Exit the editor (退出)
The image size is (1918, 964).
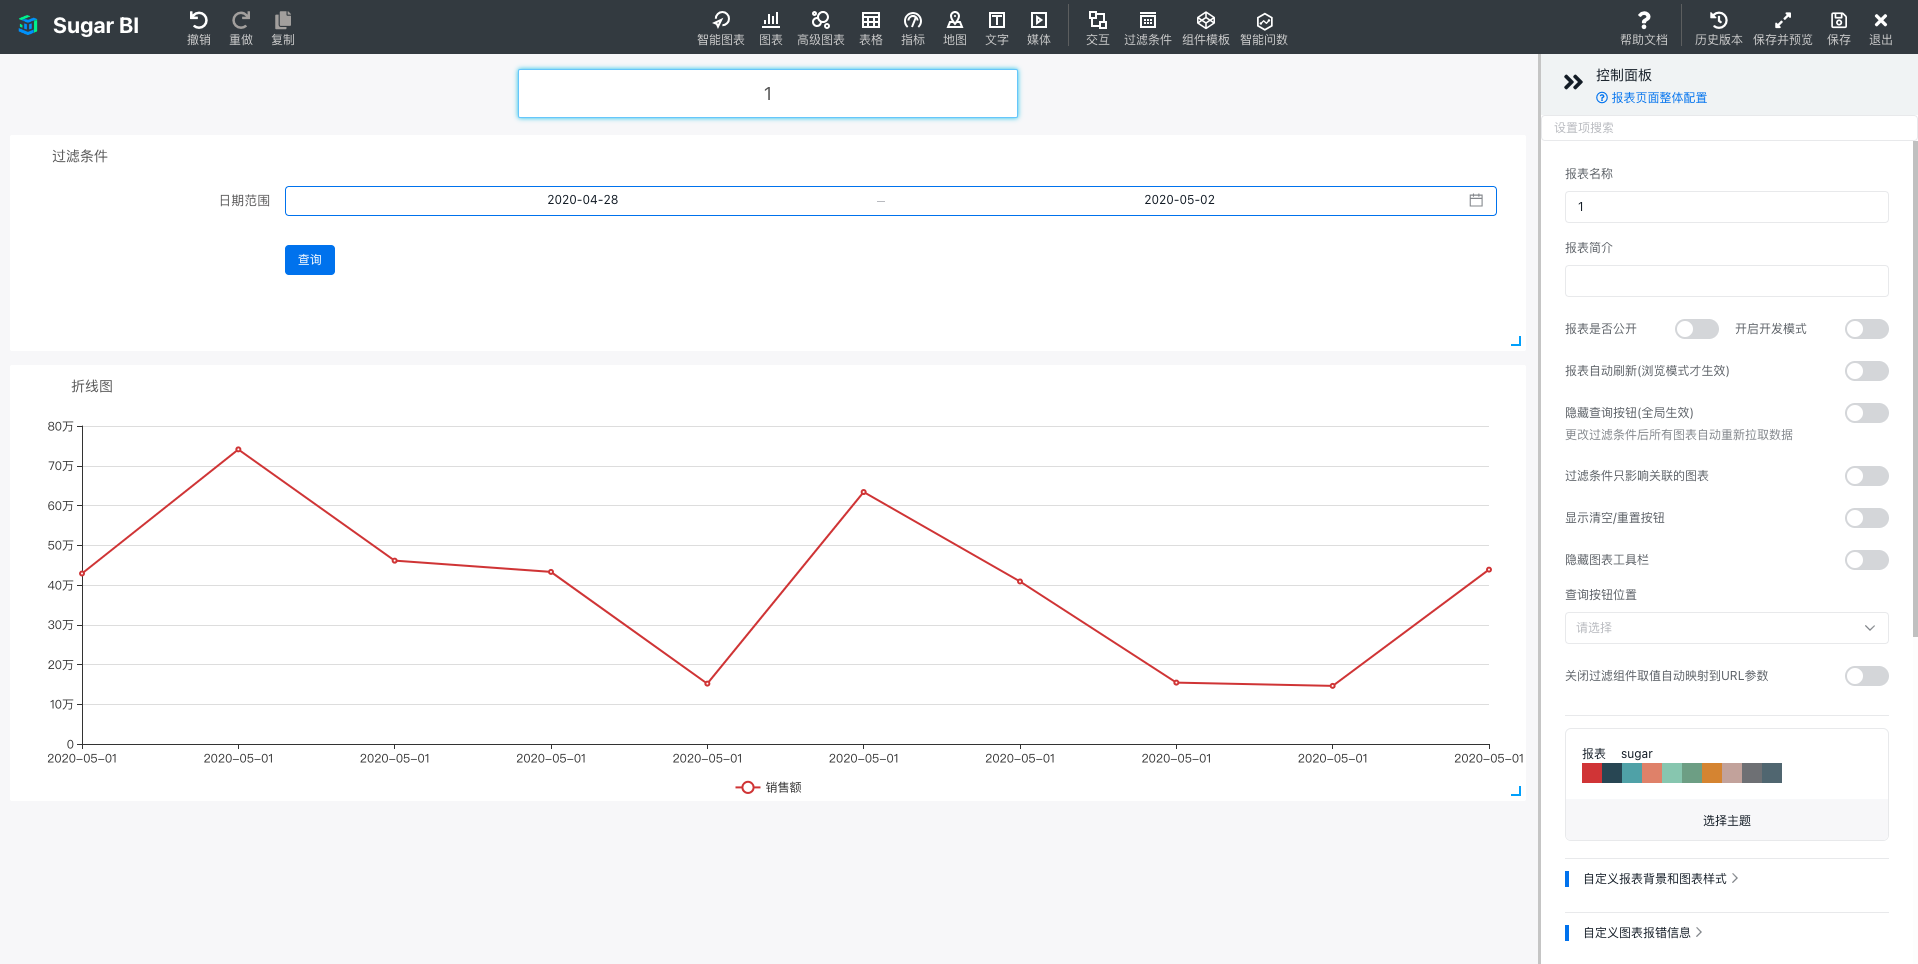pyautogui.click(x=1881, y=27)
